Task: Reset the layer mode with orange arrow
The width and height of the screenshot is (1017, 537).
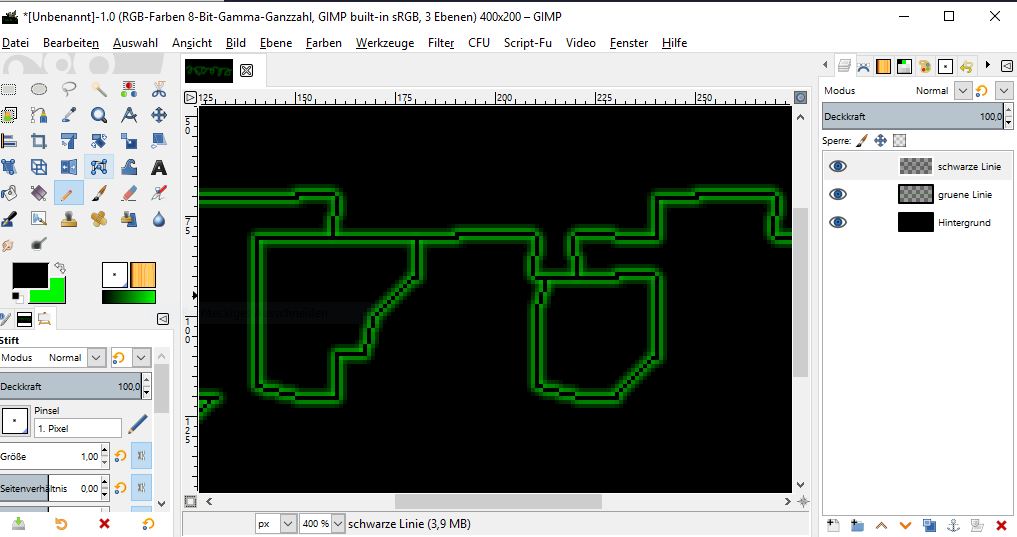Action: pyautogui.click(x=982, y=91)
